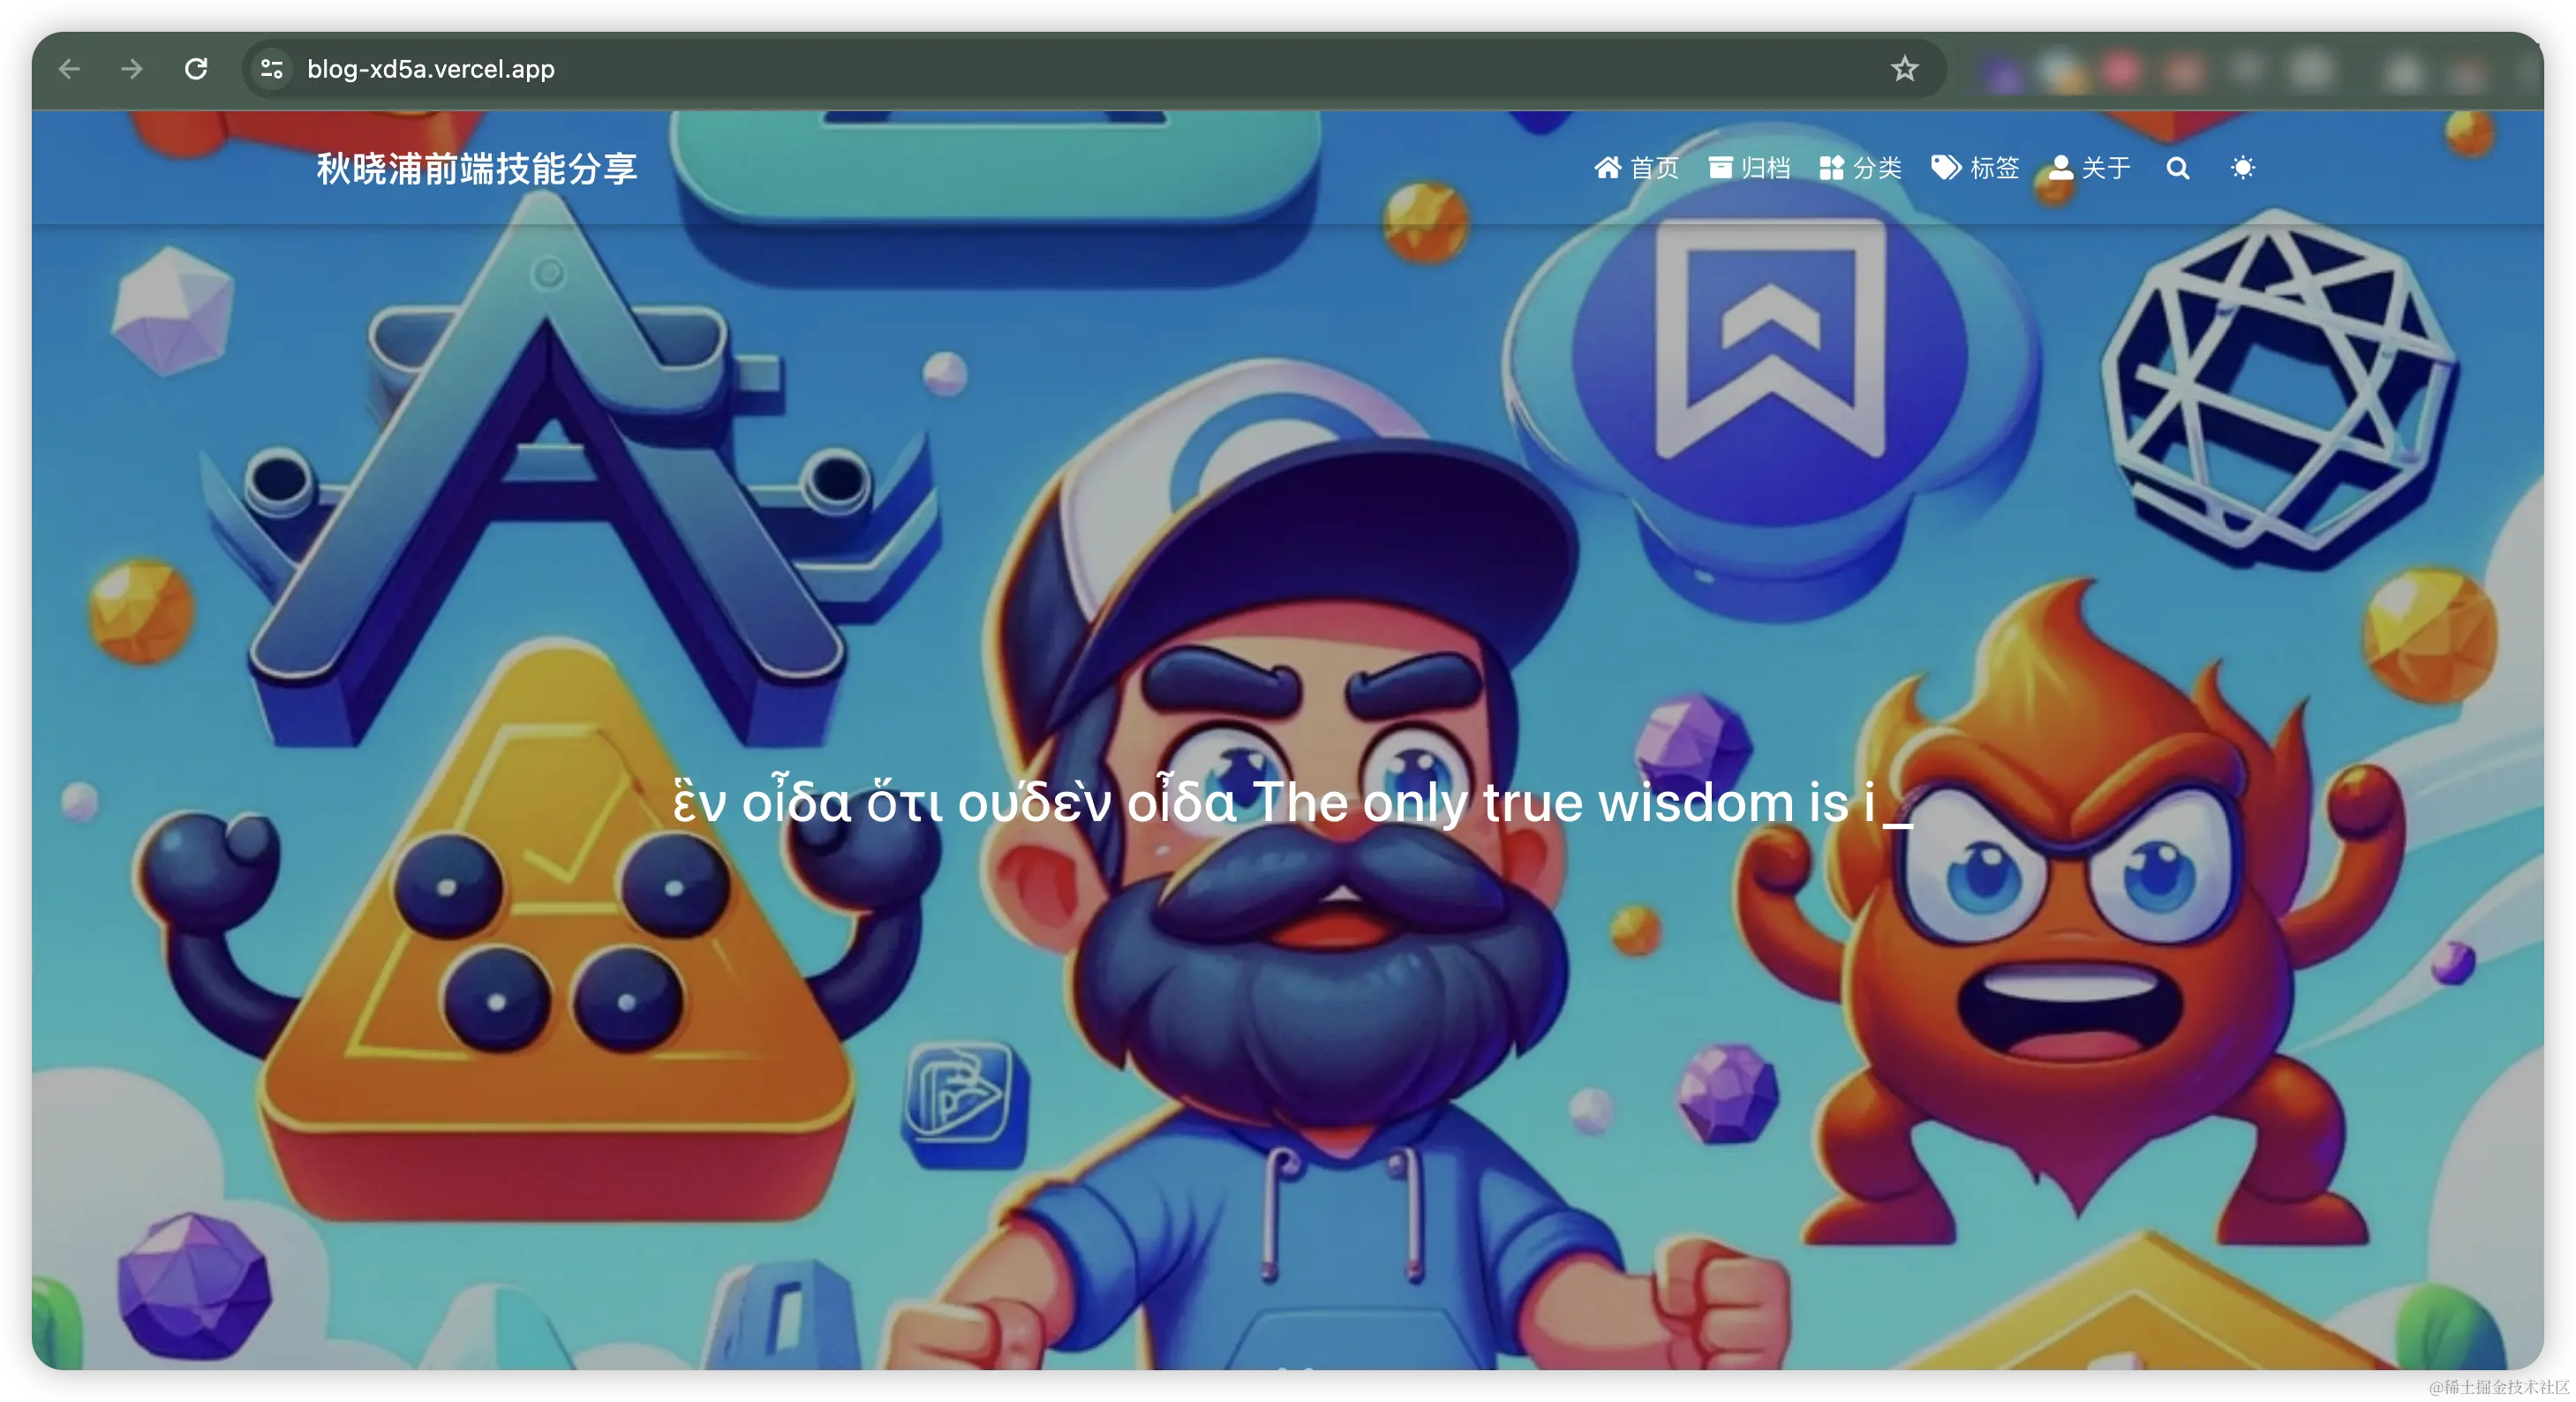The height and width of the screenshot is (1402, 2576).
Task: Open the 归档 archive menu text
Action: point(1766,168)
